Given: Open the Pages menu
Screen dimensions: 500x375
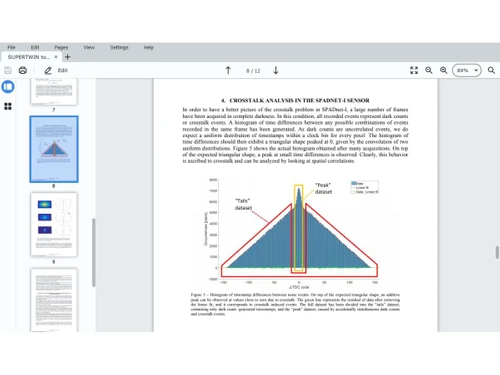Looking at the screenshot, I should (61, 47).
